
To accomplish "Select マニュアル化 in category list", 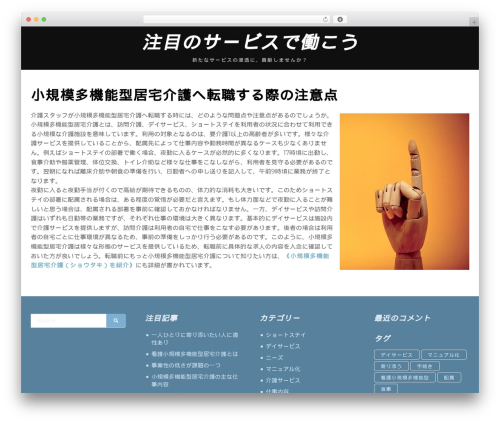I will [x=283, y=369].
